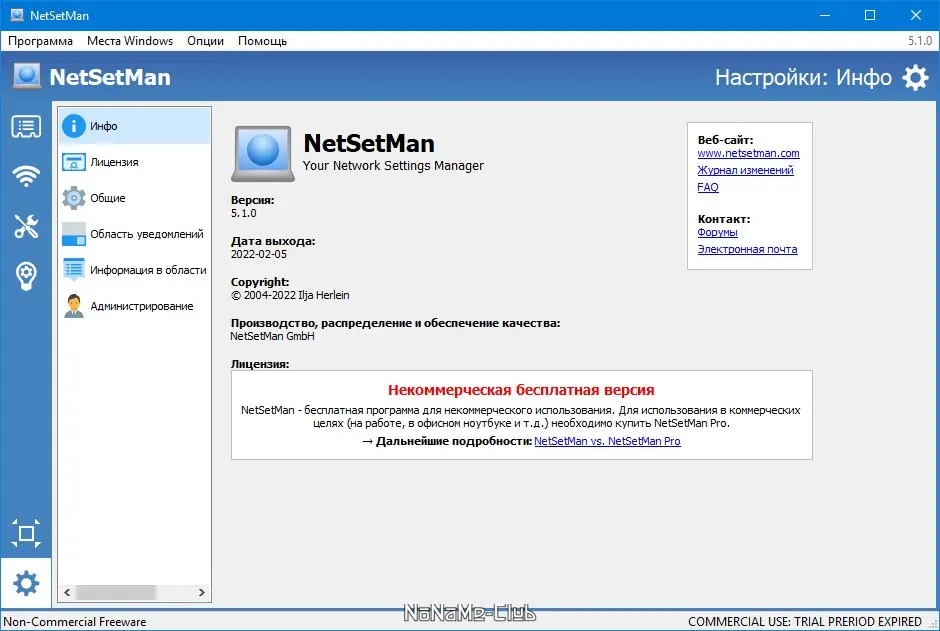
Task: Click the 5.1.0 value under Версия
Action: click(243, 213)
